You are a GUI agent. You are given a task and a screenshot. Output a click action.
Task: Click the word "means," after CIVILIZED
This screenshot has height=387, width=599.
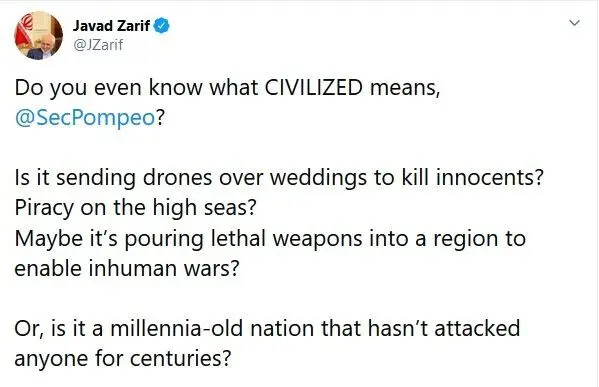(405, 88)
